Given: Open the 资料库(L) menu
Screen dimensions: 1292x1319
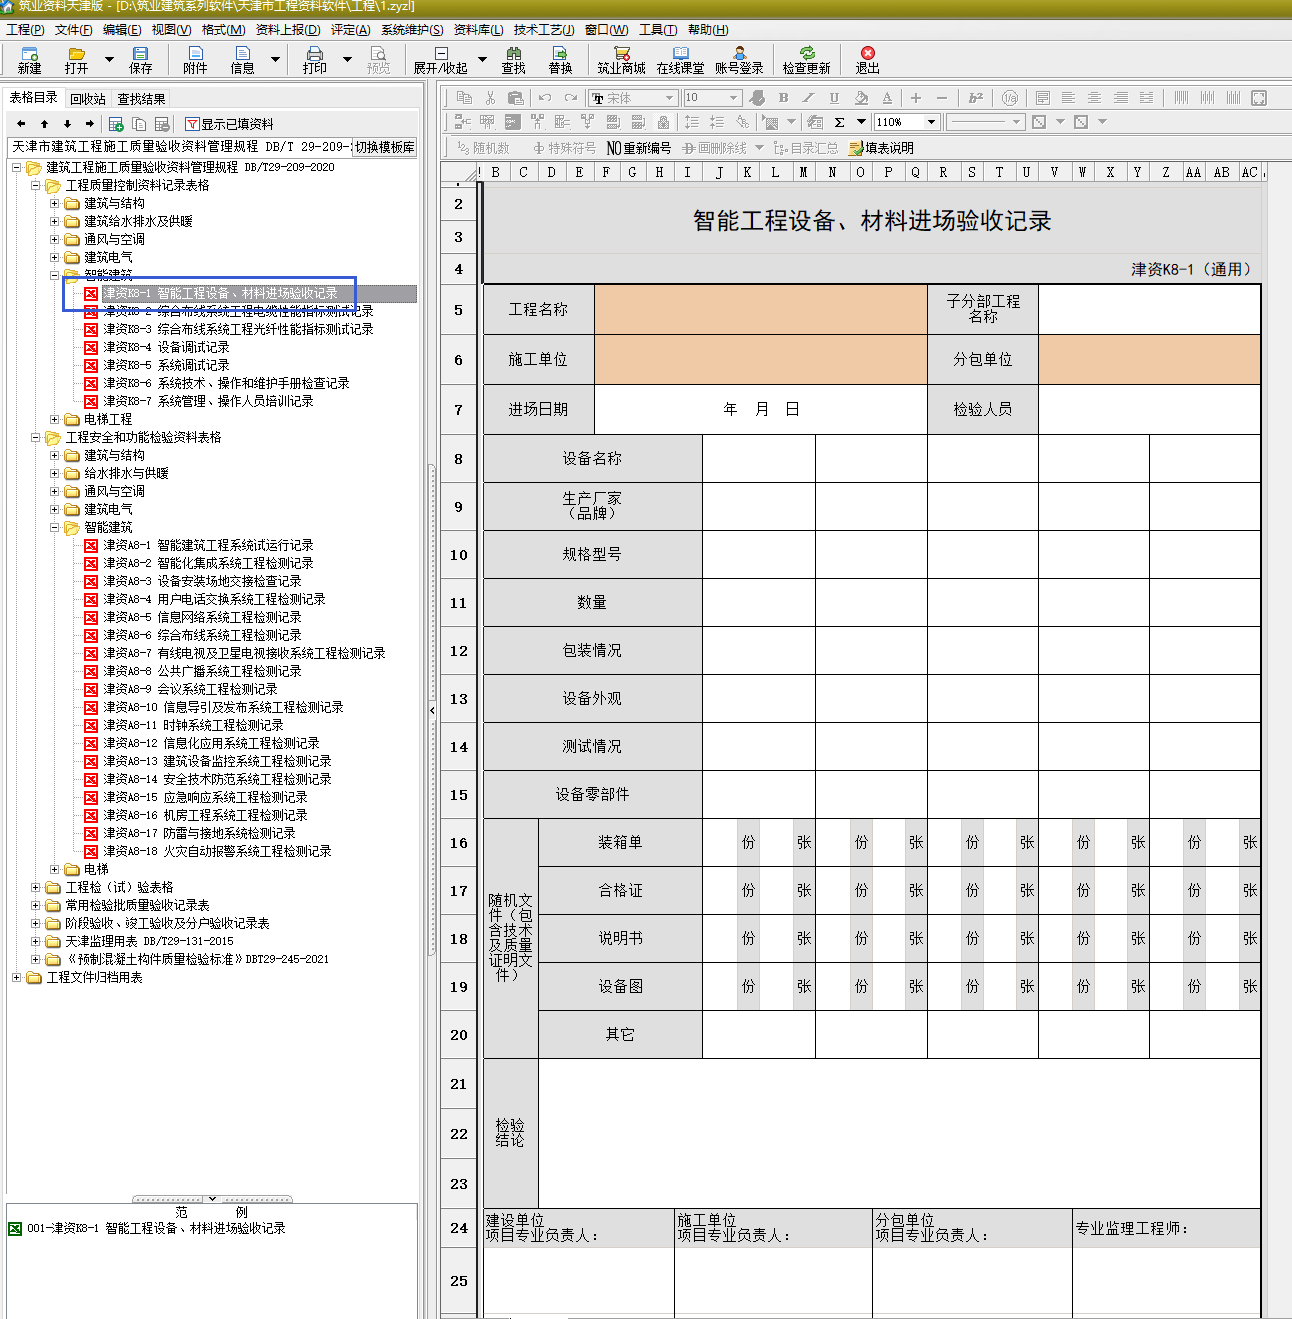Looking at the screenshot, I should tap(479, 30).
